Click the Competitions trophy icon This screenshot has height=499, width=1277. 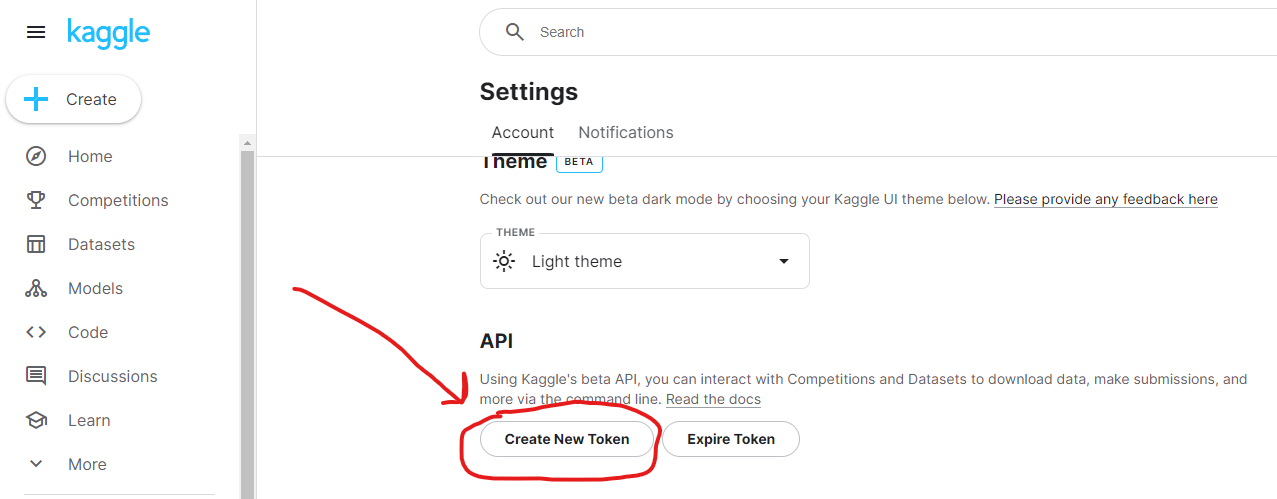pos(36,200)
